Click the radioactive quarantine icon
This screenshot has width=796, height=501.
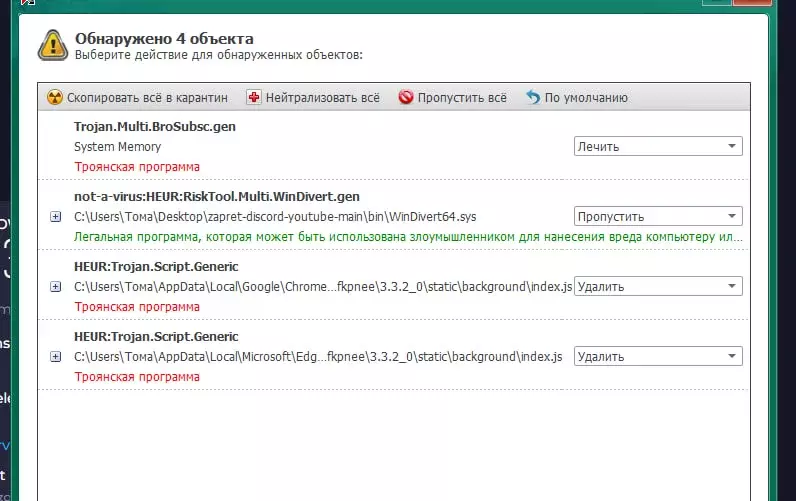click(54, 97)
